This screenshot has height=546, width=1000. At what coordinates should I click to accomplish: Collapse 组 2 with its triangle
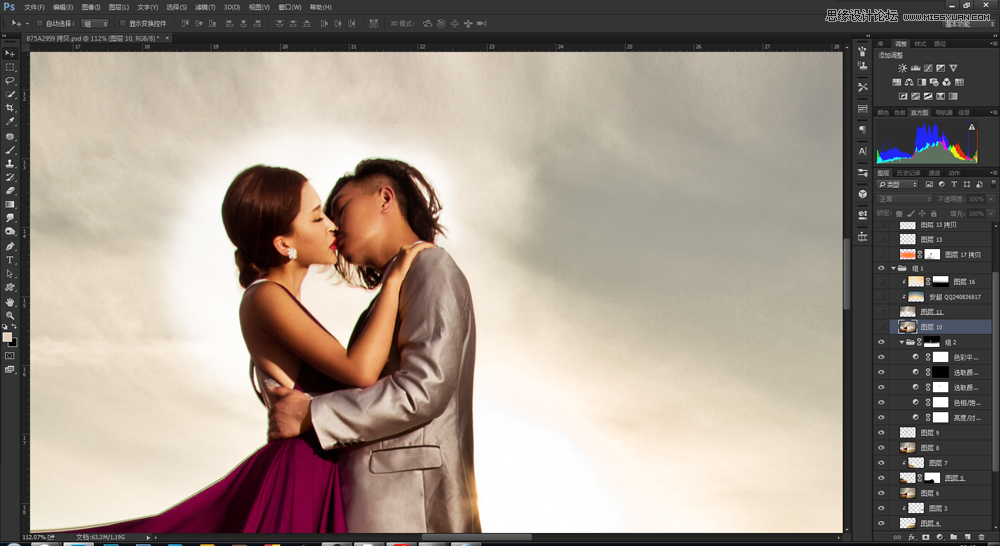[x=902, y=343]
